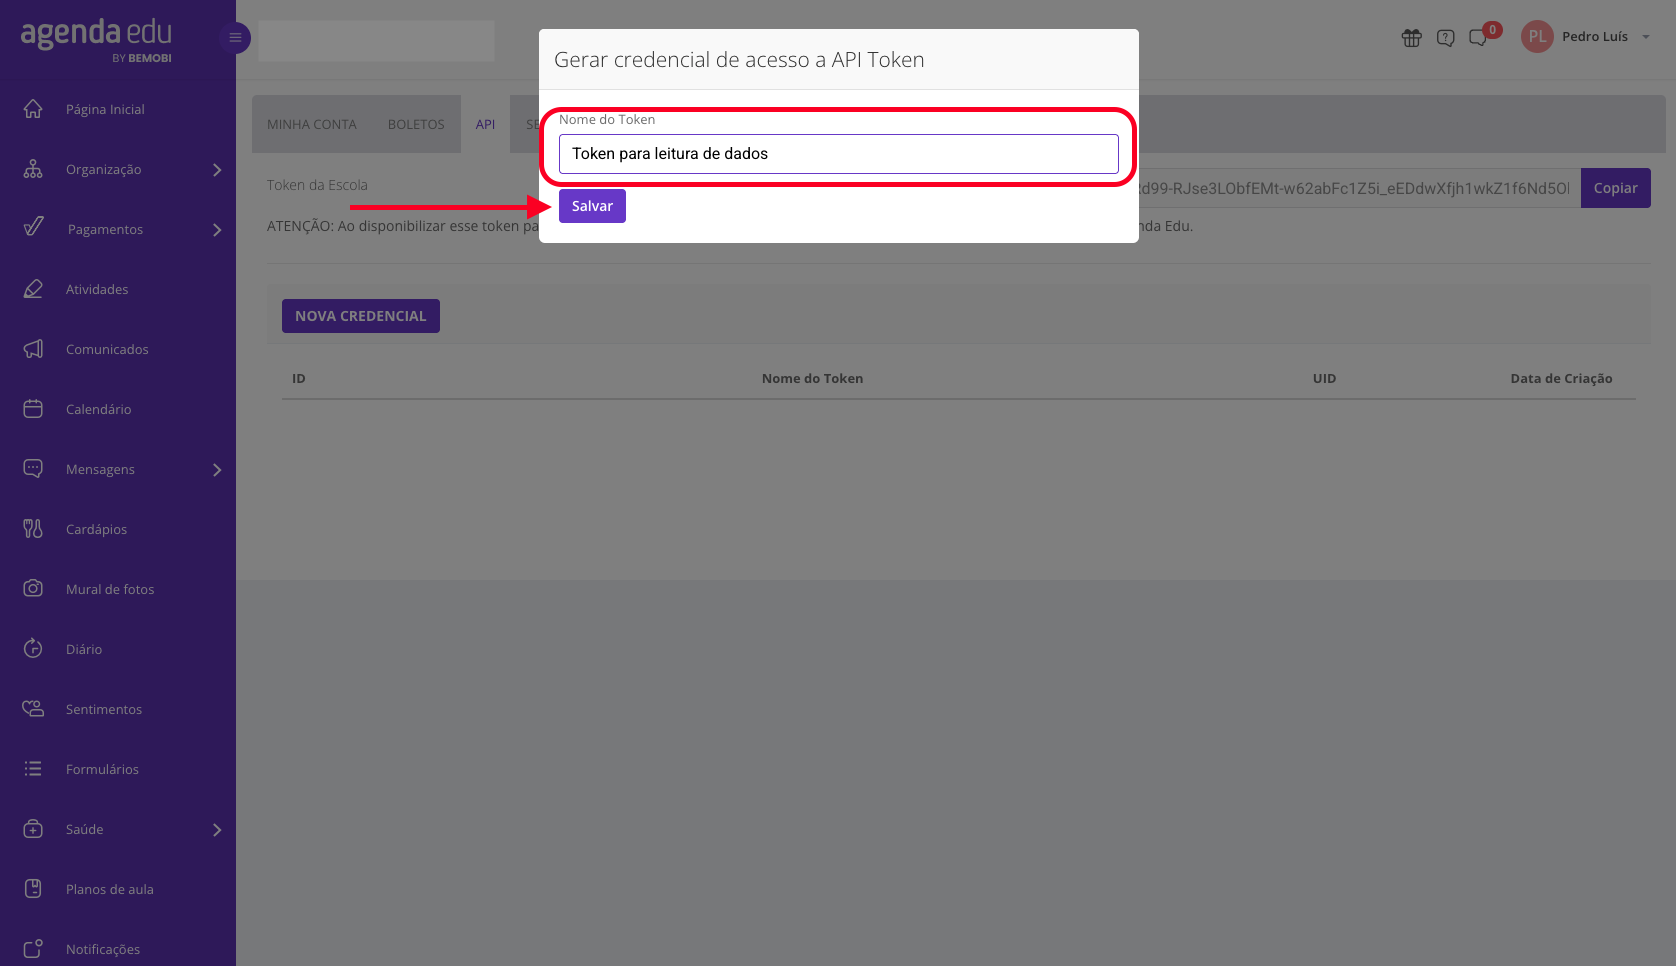Click the Salvar button in the dialog
Image resolution: width=1676 pixels, height=966 pixels.
[x=592, y=206]
